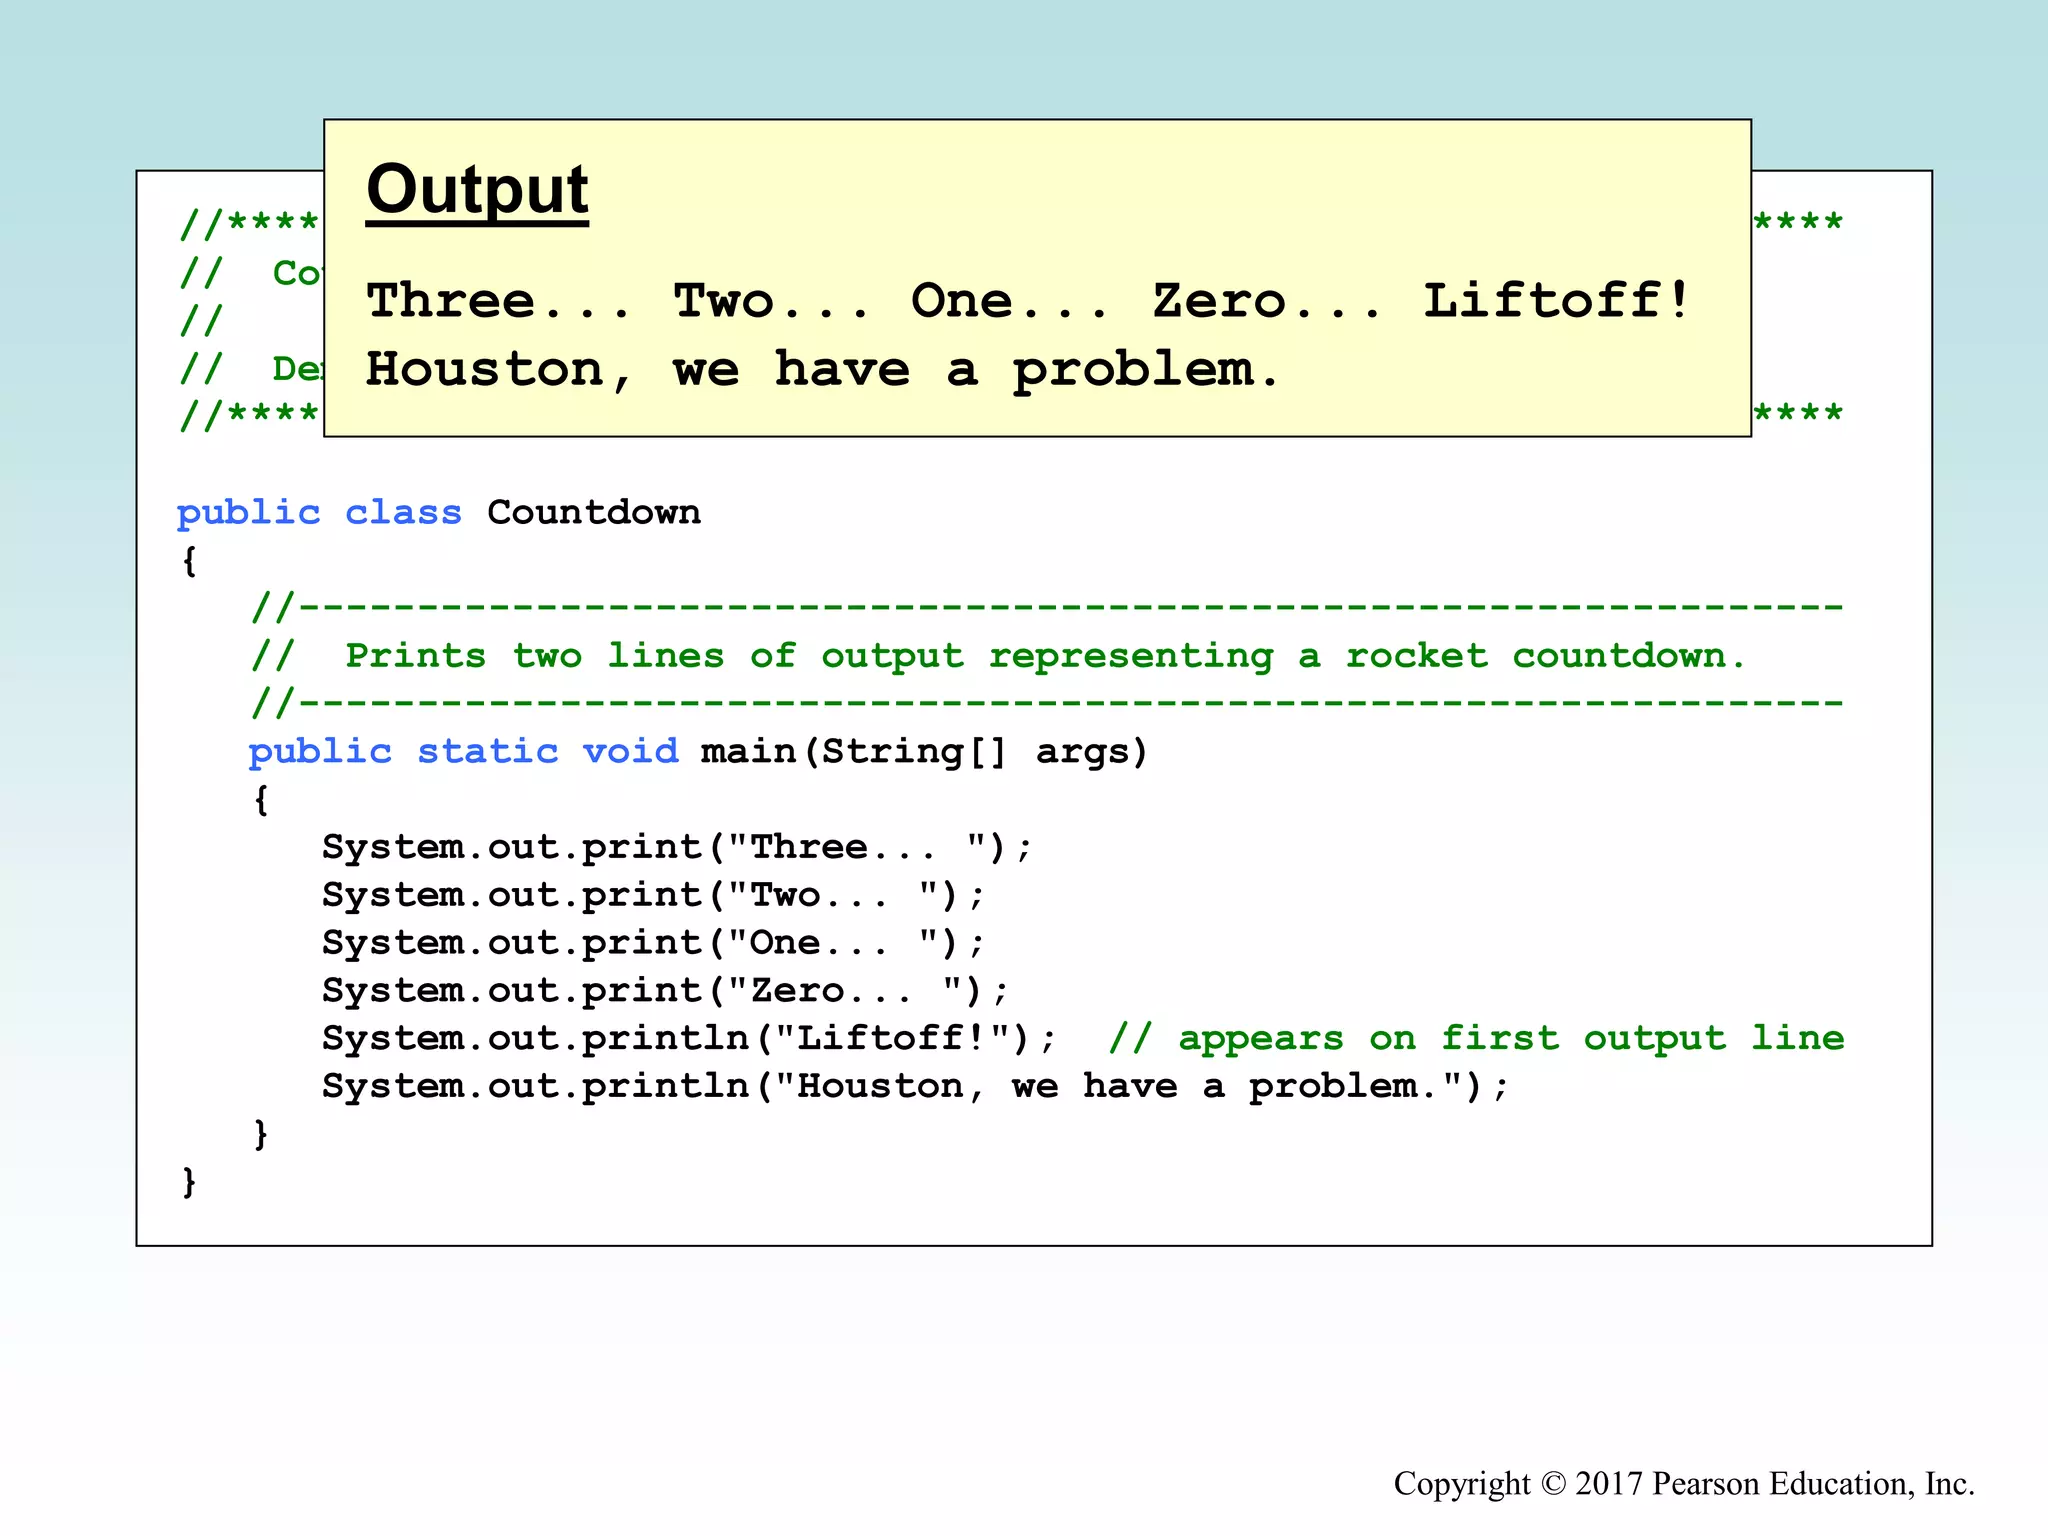The width and height of the screenshot is (2048, 1536).
Task: Click the println Houston statement in code
Action: point(915,1086)
